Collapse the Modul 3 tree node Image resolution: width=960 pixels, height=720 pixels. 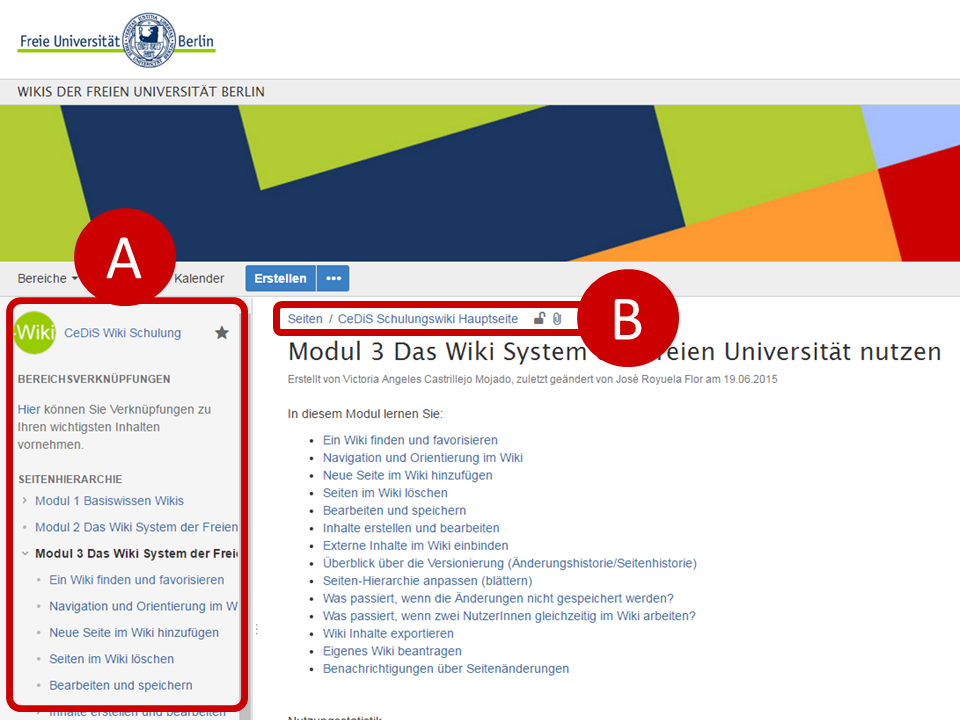pyautogui.click(x=24, y=553)
